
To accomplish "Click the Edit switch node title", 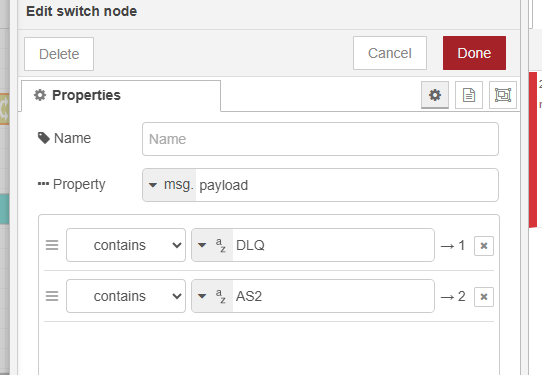I will (x=82, y=11).
